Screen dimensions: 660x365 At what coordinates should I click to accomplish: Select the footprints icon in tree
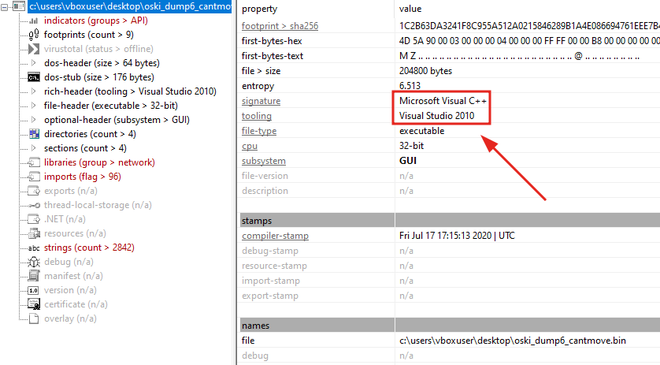click(34, 35)
